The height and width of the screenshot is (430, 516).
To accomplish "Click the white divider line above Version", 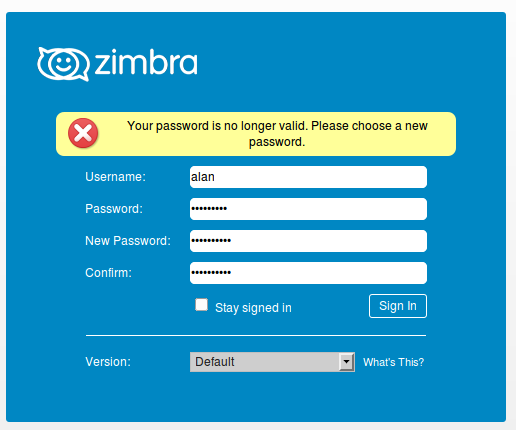I will coord(256,335).
